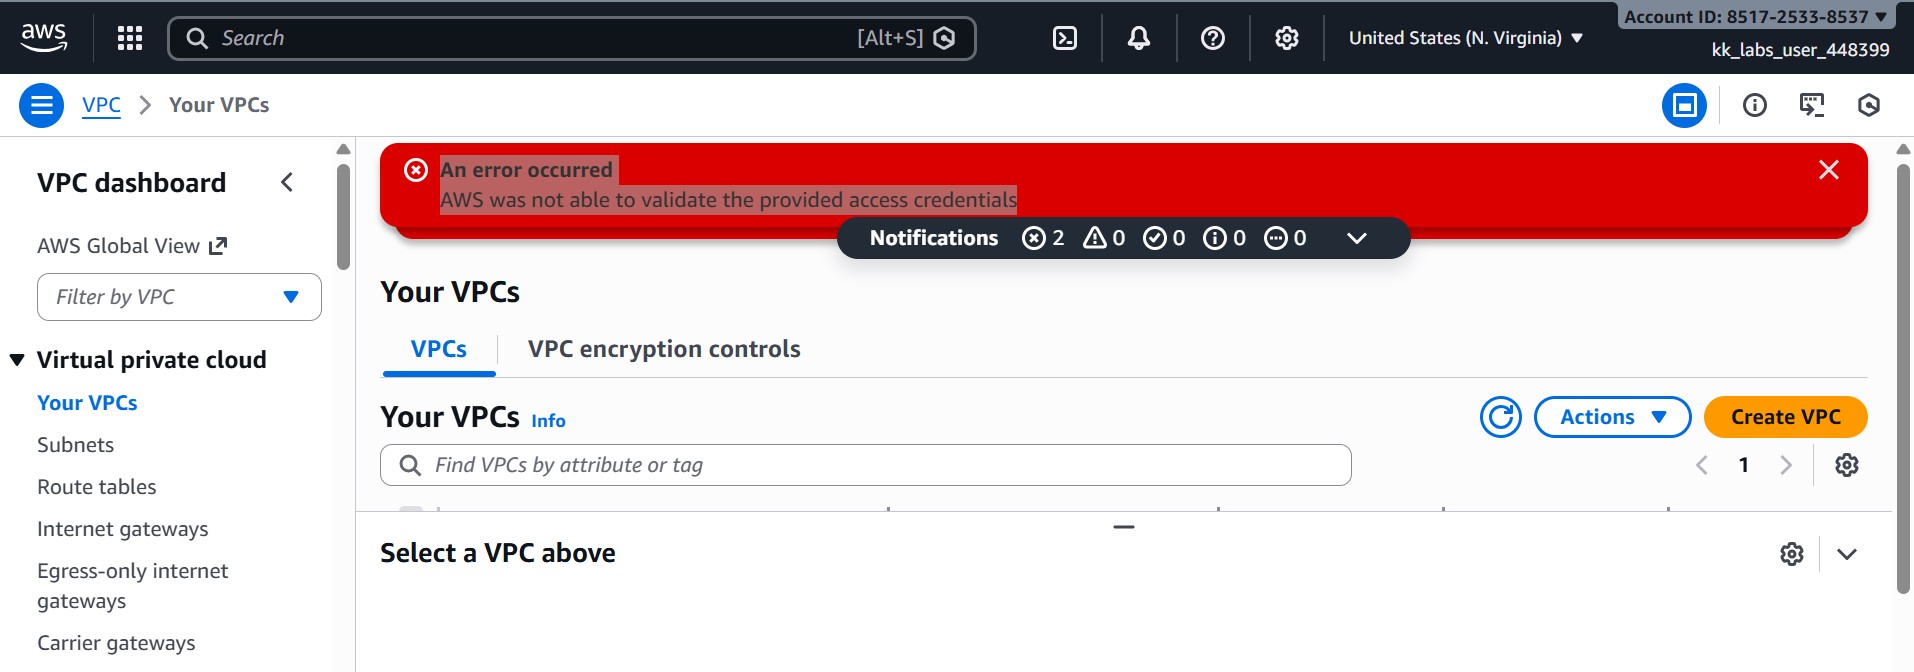Image resolution: width=1914 pixels, height=672 pixels.
Task: Switch to the VPCs tab
Action: click(x=439, y=349)
